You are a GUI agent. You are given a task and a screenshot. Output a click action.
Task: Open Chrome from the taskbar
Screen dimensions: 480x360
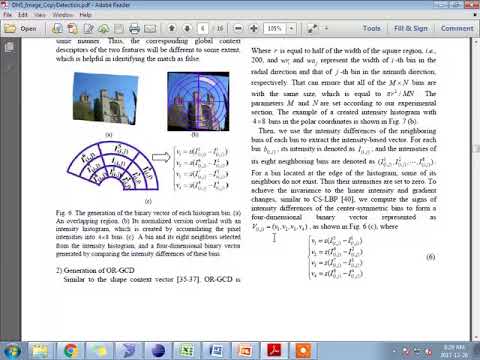click(x=71, y=350)
